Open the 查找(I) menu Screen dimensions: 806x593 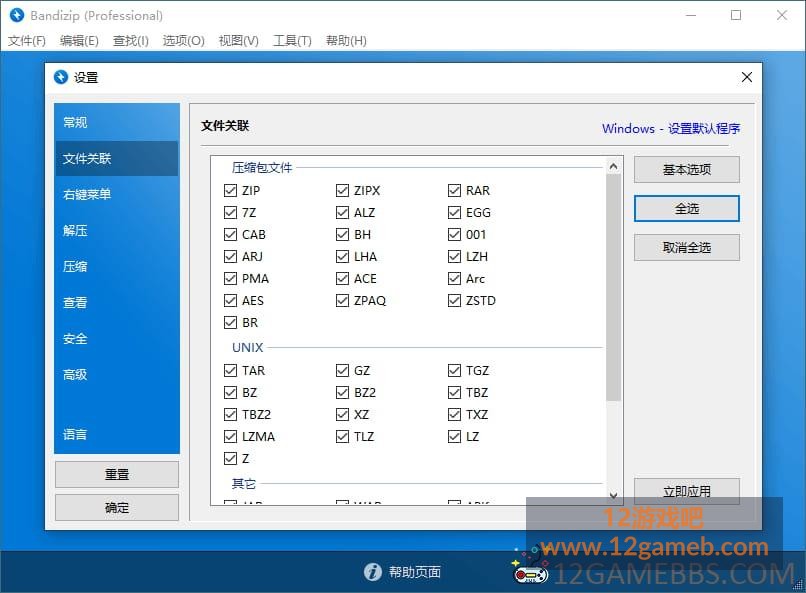click(131, 41)
